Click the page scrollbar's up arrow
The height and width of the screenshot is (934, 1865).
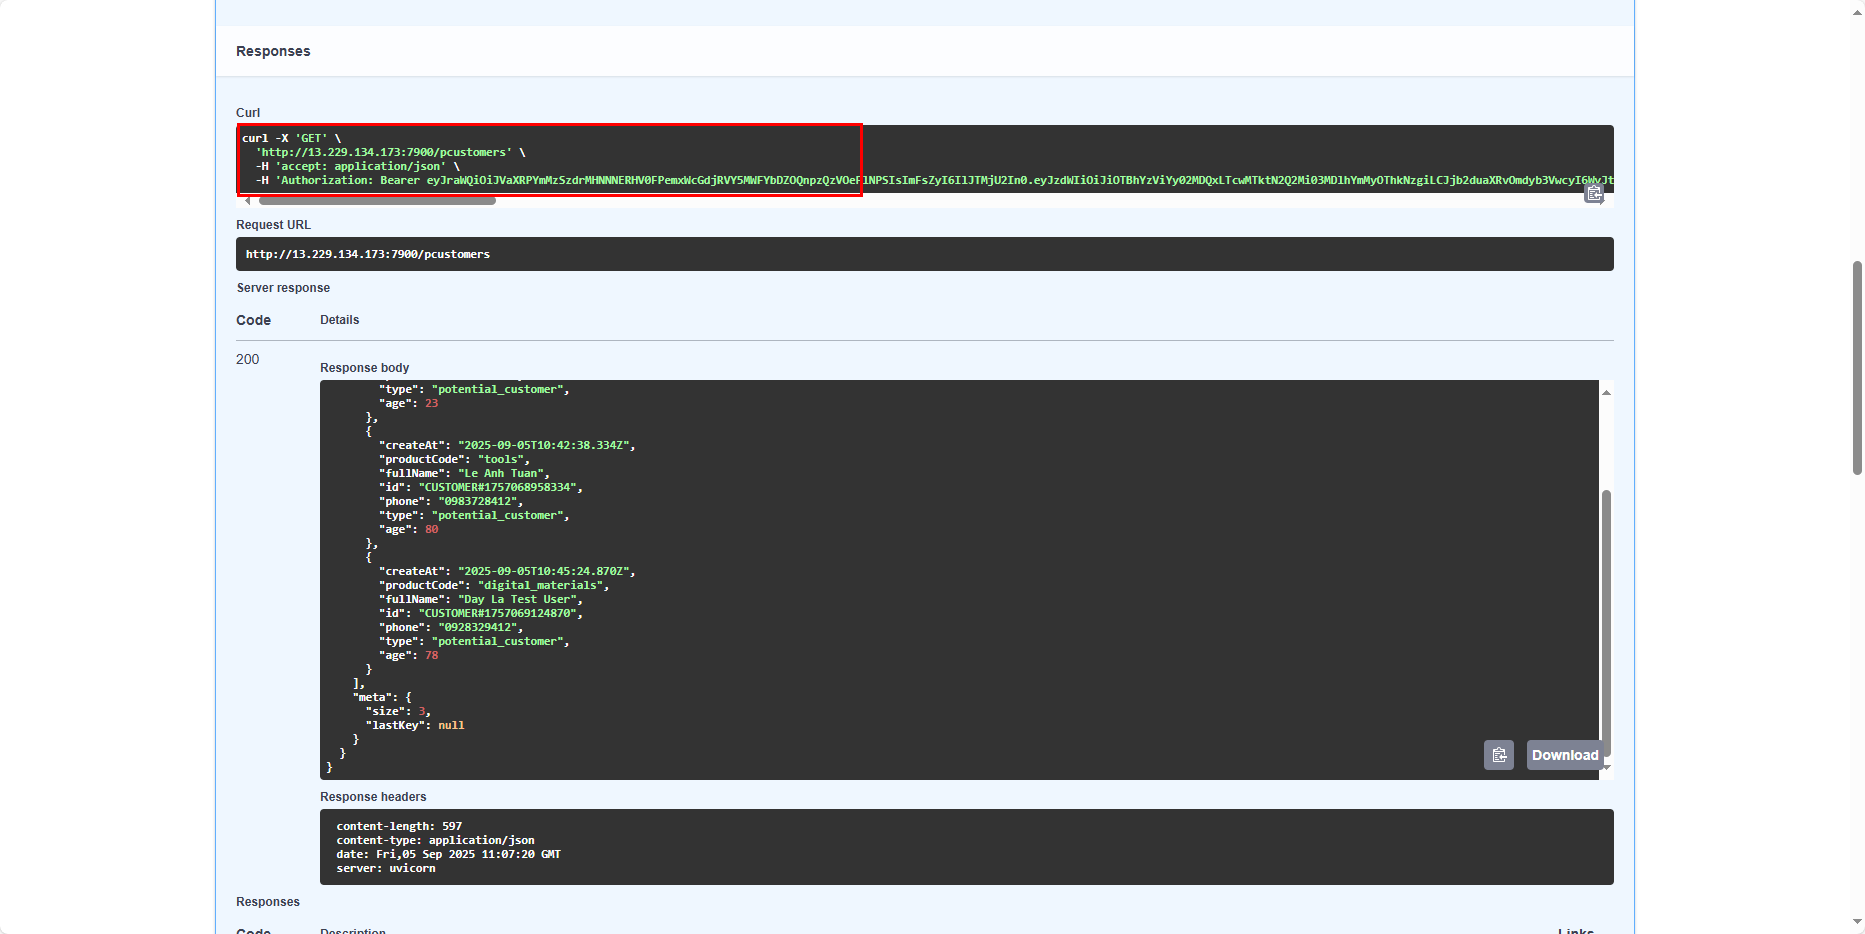(1857, 10)
